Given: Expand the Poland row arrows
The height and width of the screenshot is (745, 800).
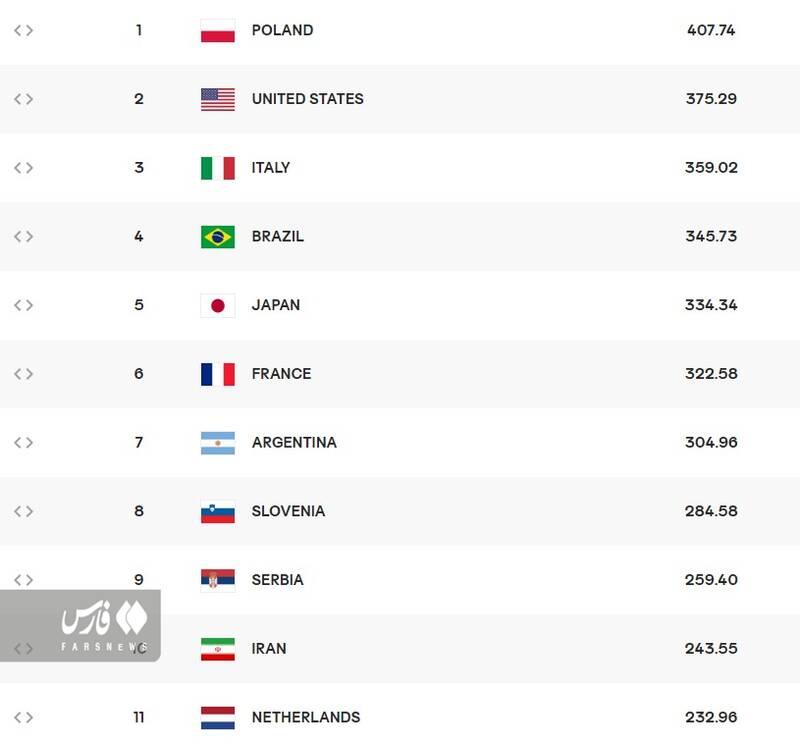Looking at the screenshot, I should [23, 30].
